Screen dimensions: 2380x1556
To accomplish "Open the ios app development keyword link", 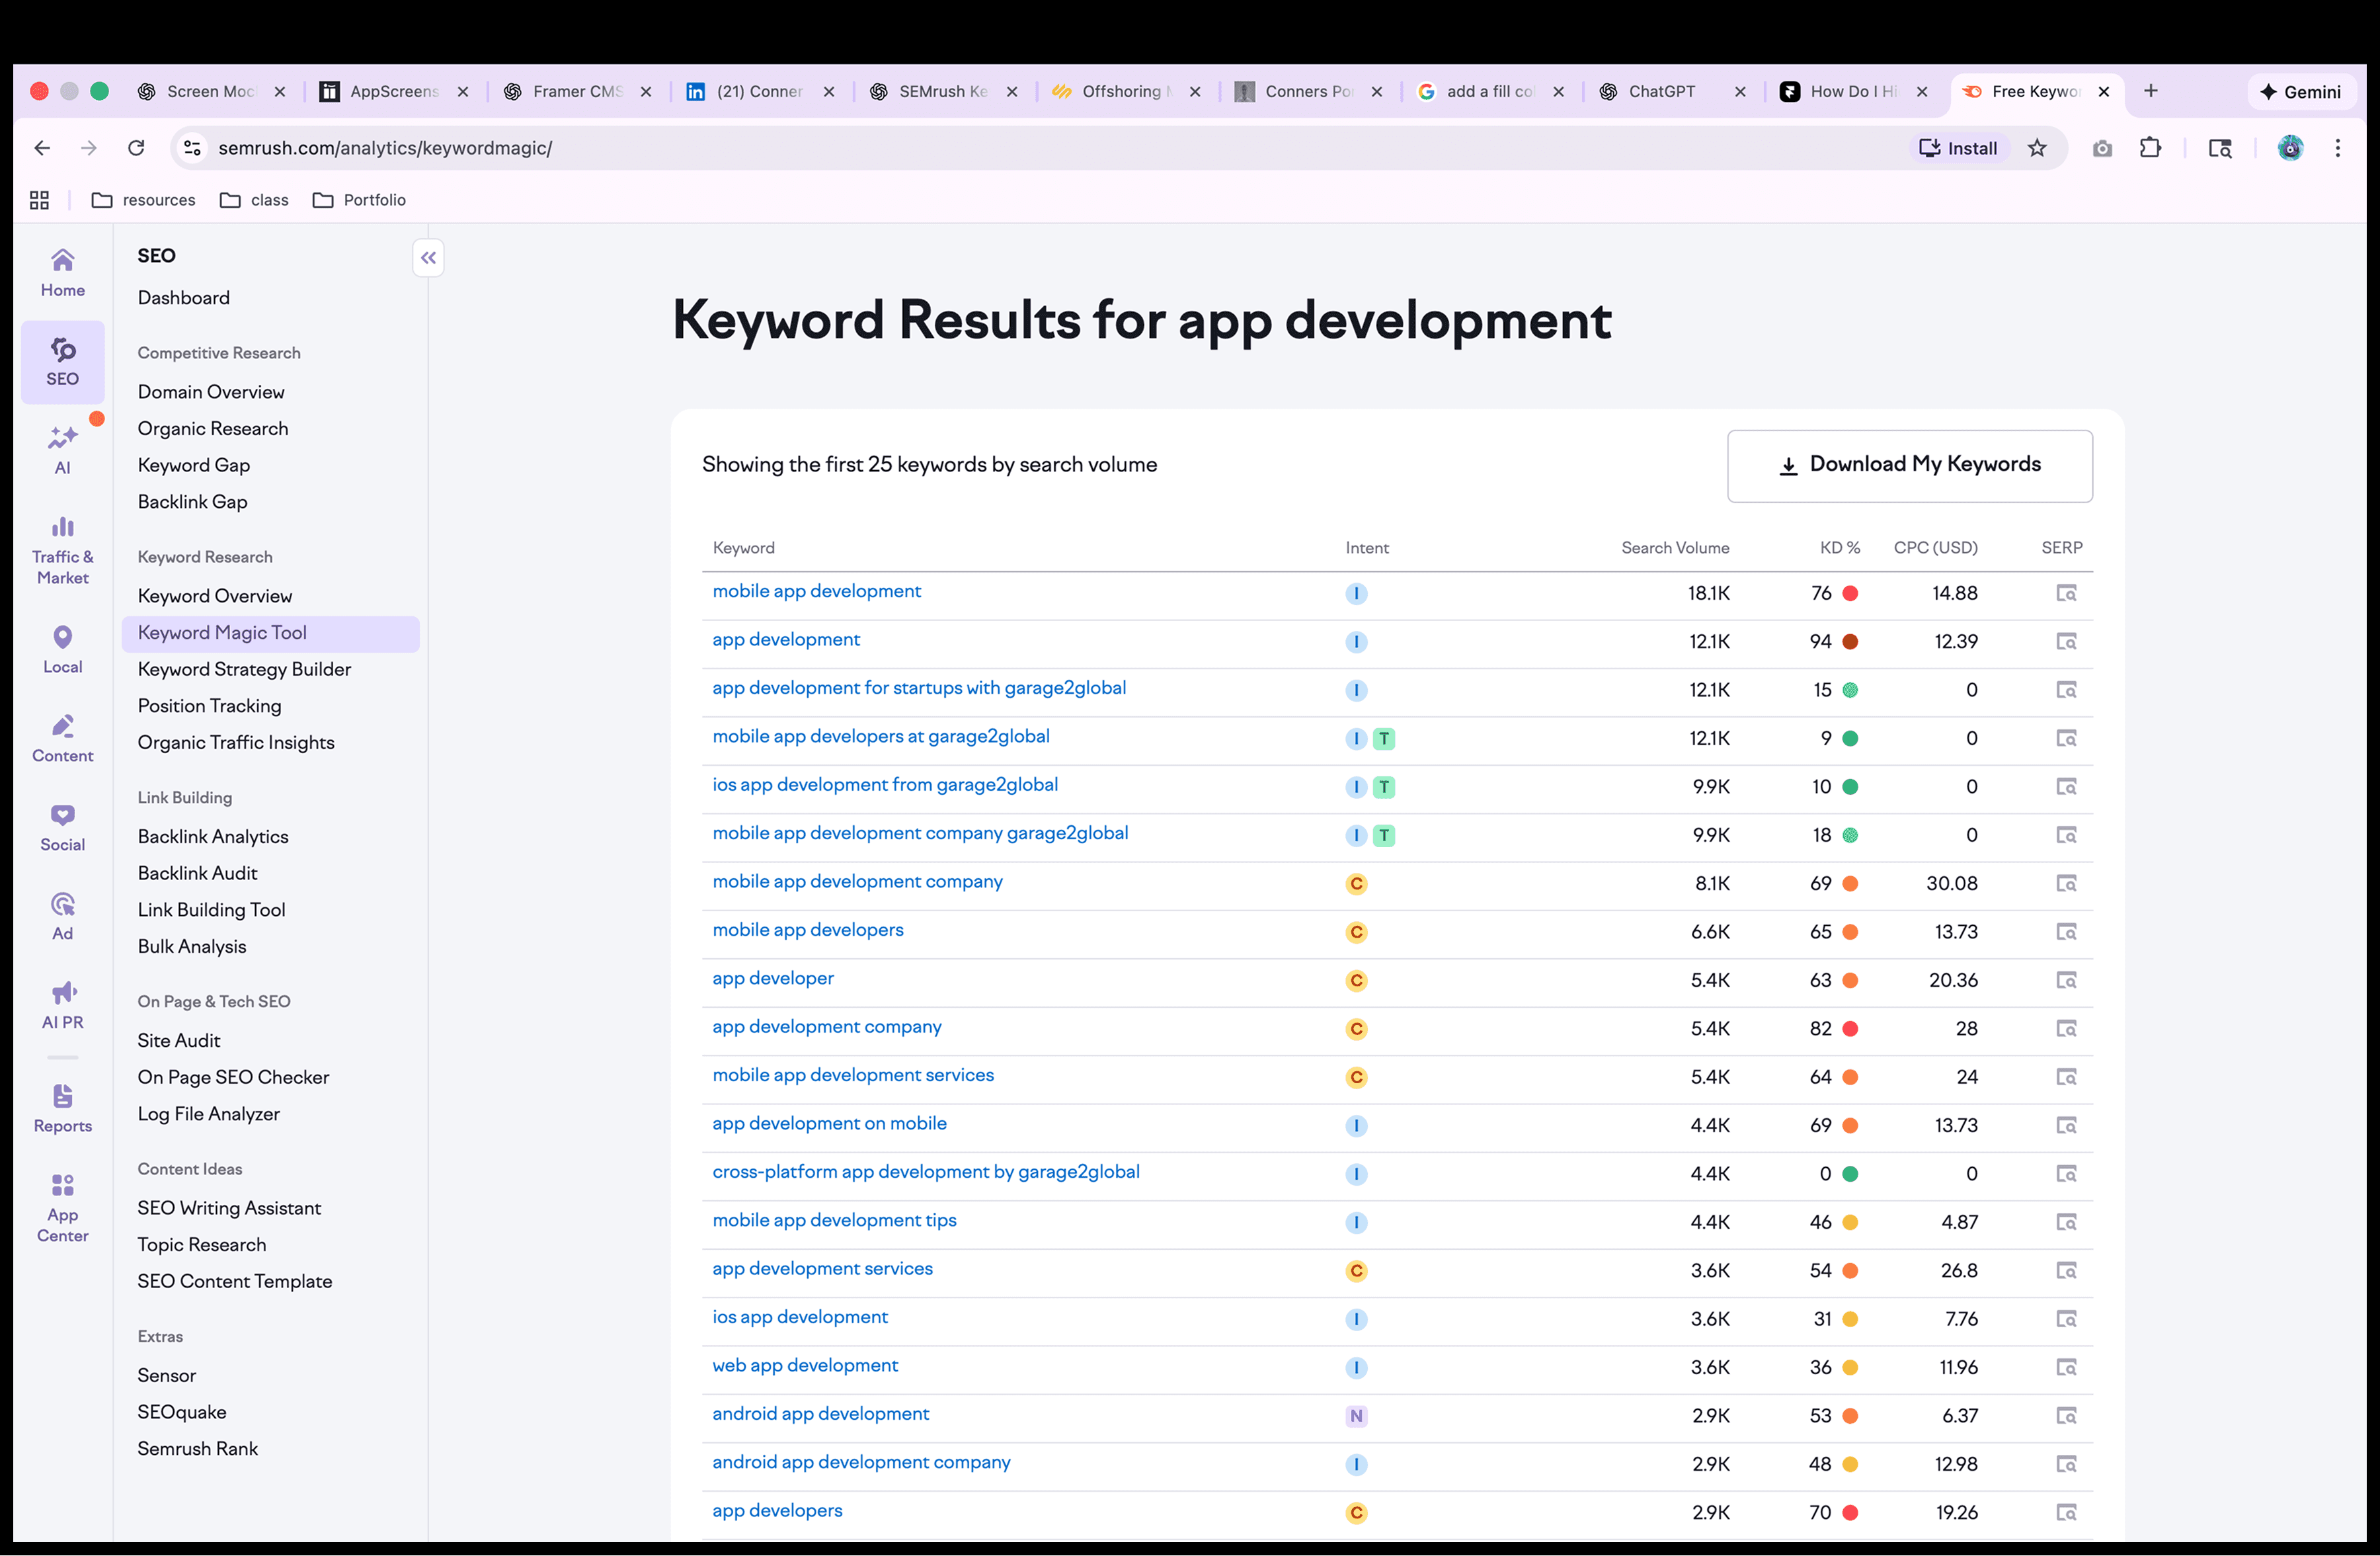I will point(799,1317).
